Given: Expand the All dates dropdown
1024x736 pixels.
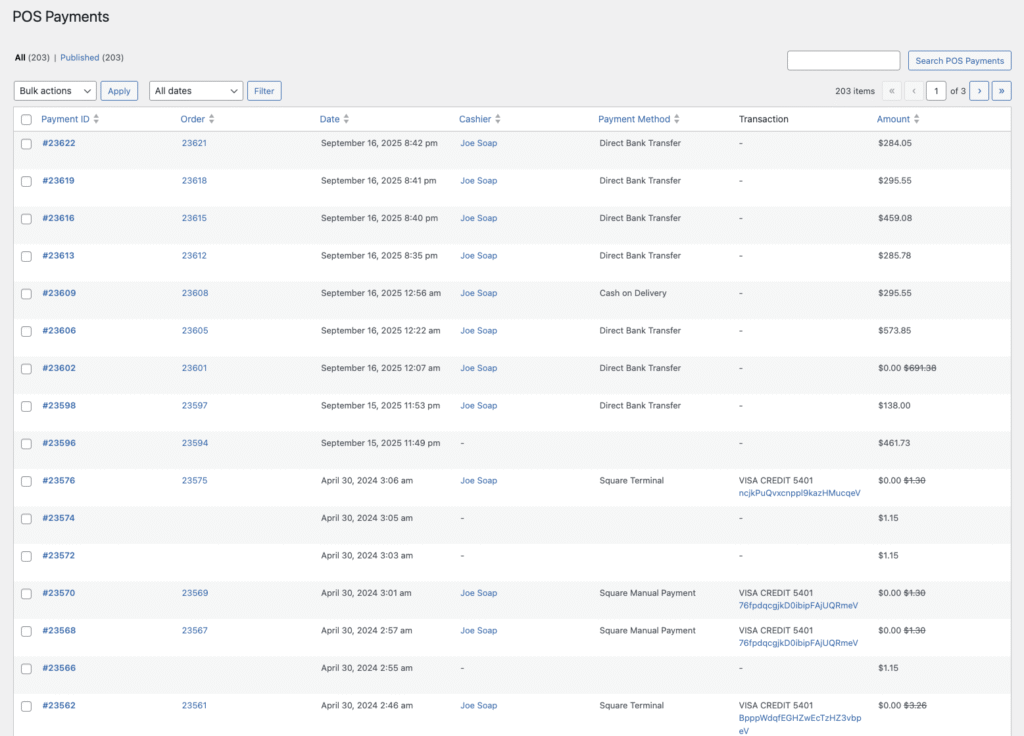Looking at the screenshot, I should [195, 91].
